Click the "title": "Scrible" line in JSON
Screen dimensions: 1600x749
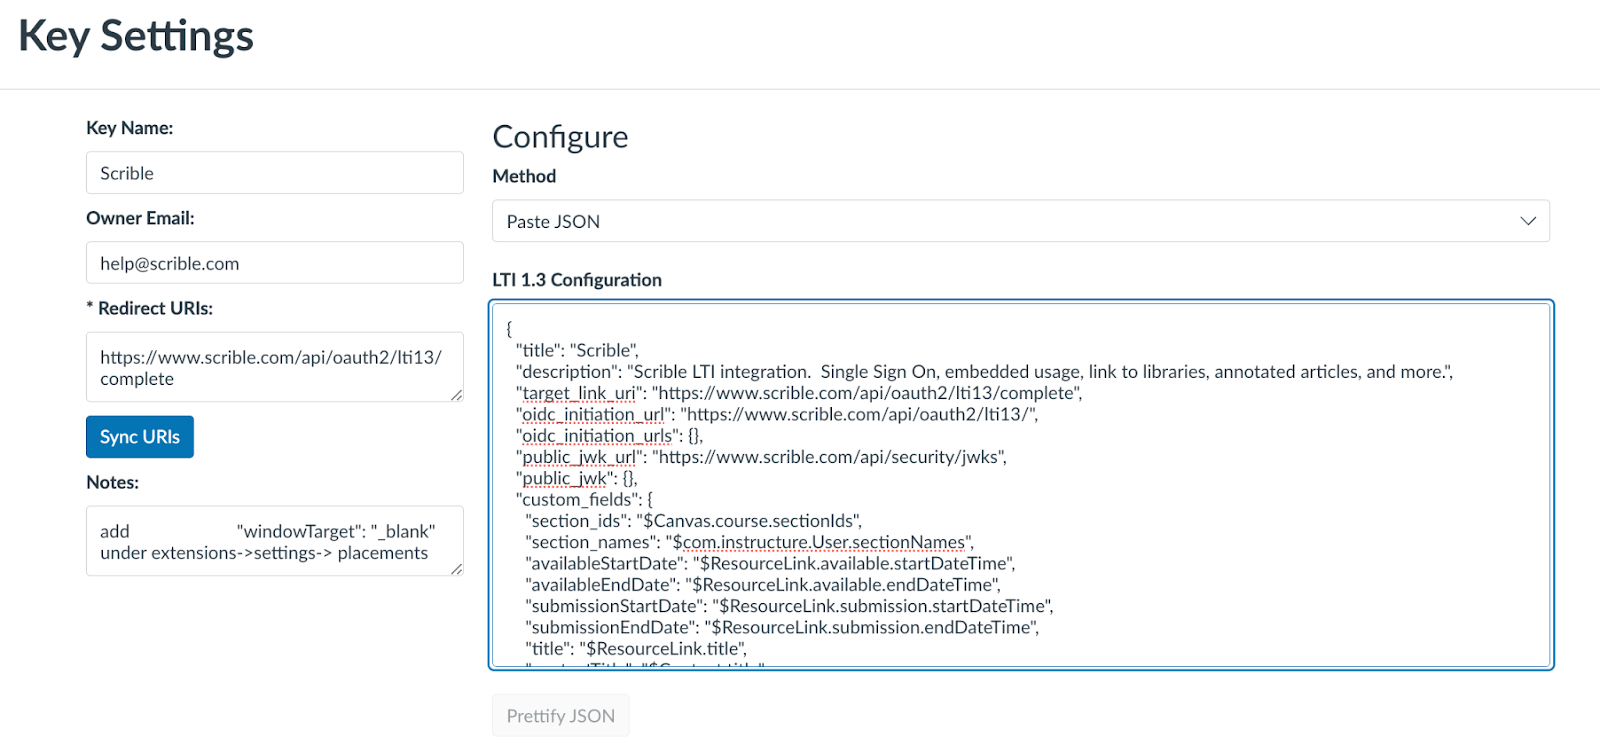click(577, 350)
